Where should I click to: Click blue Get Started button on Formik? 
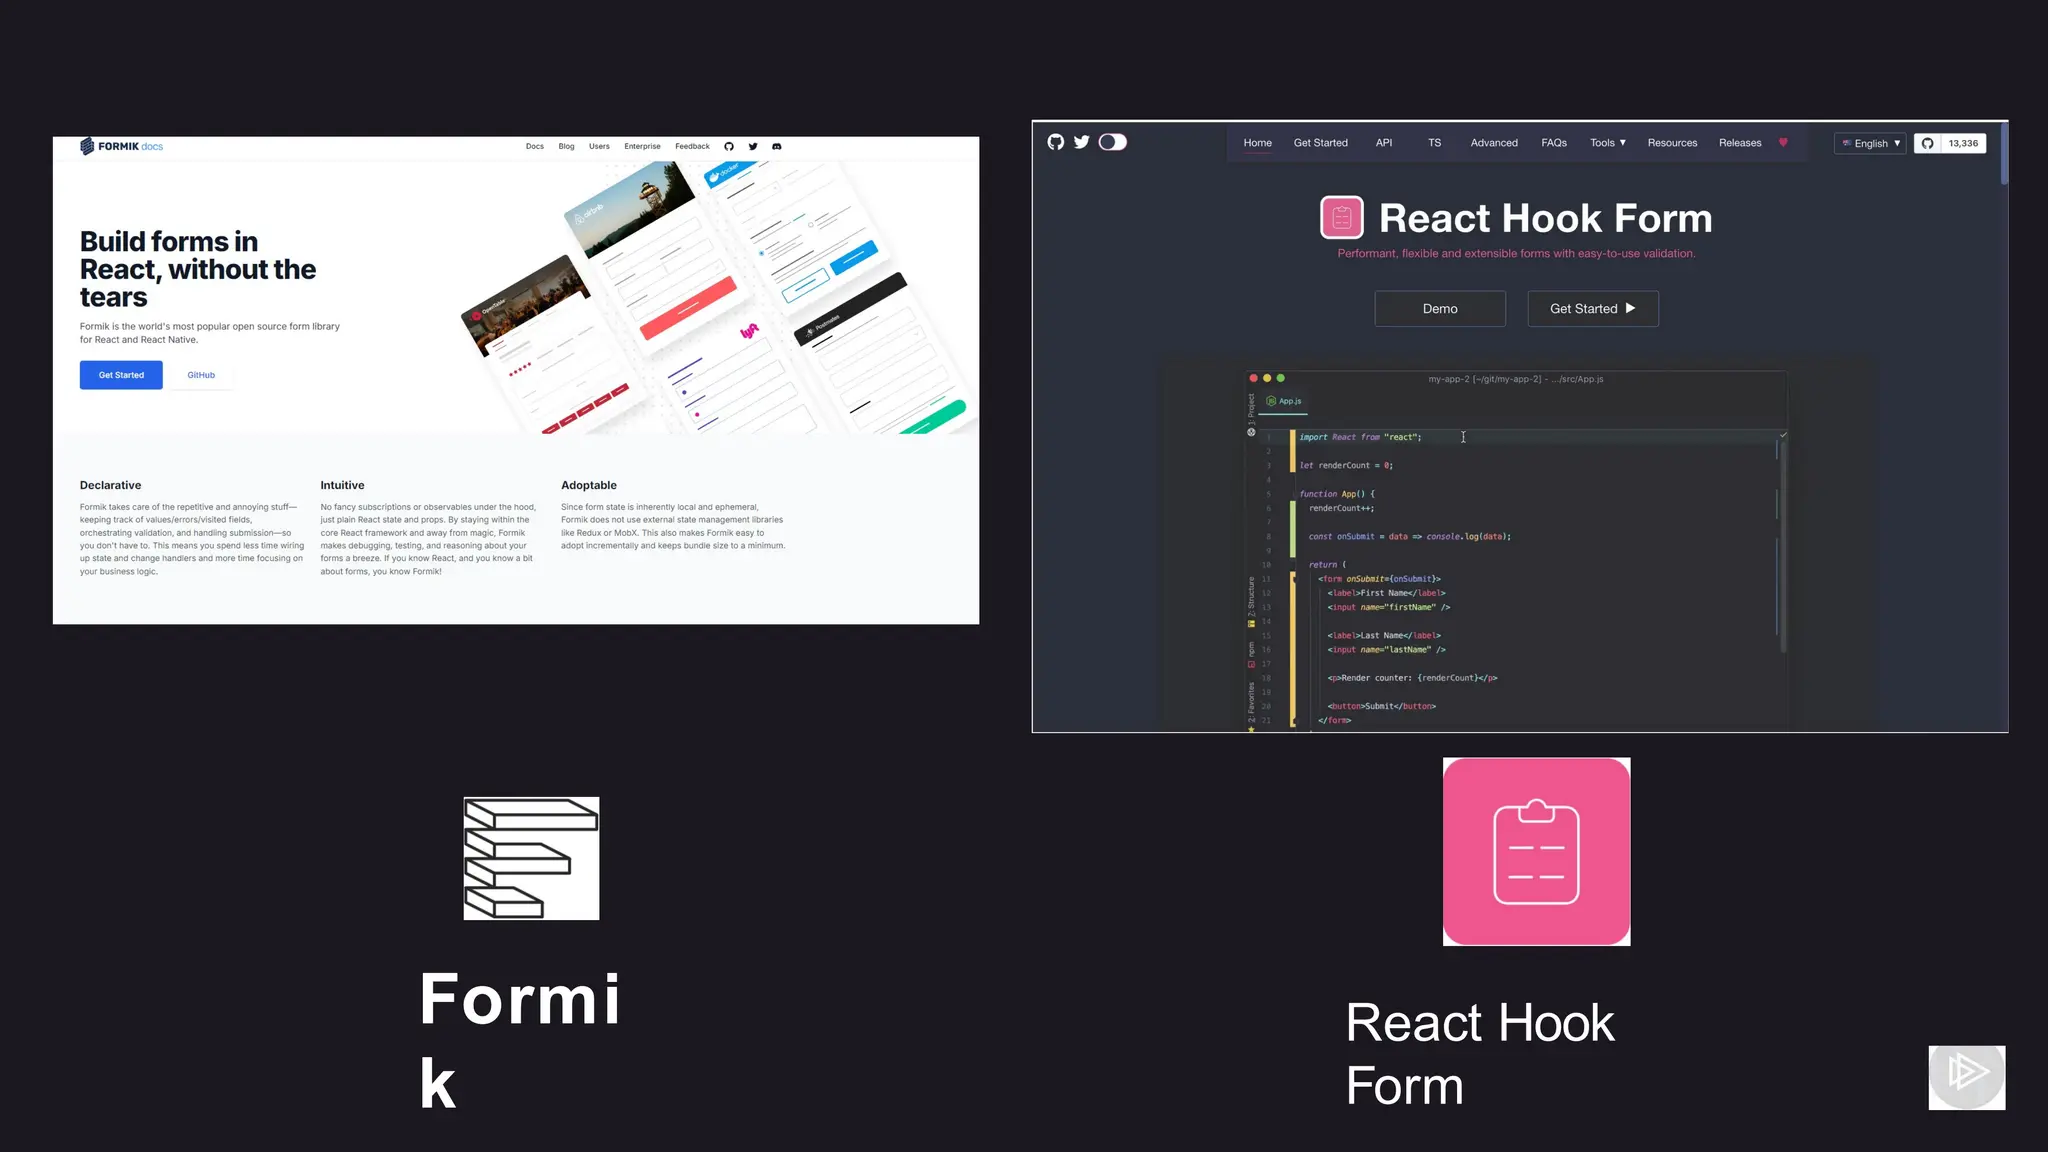point(121,375)
